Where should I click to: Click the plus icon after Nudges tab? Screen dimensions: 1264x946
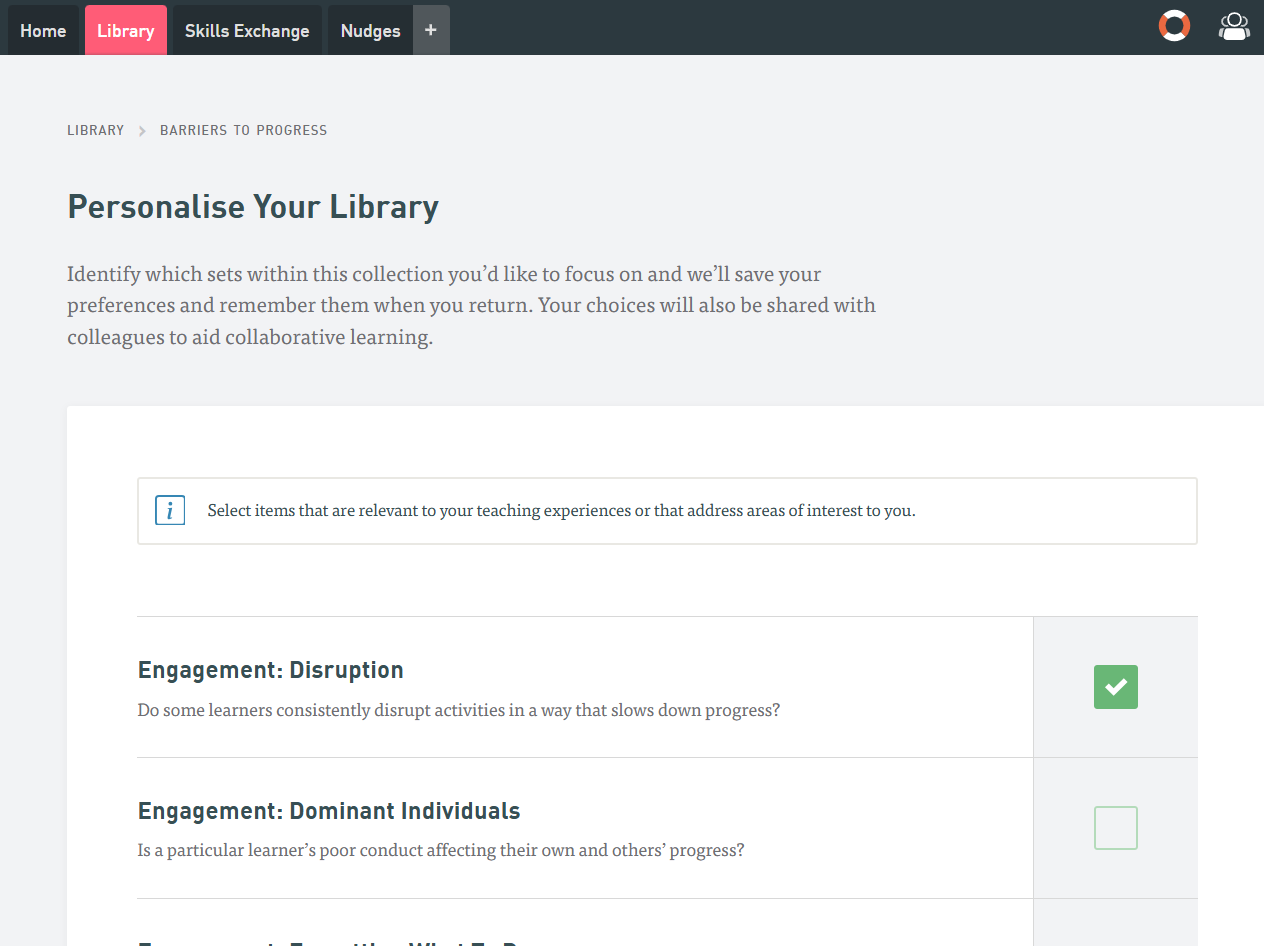coord(431,30)
